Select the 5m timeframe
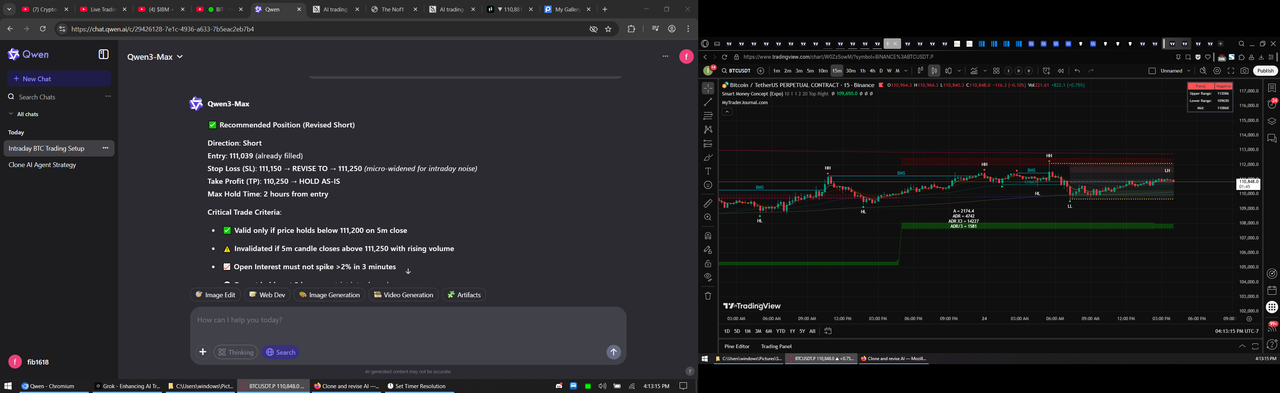Screen dimensions: 1280x393 tap(810, 71)
